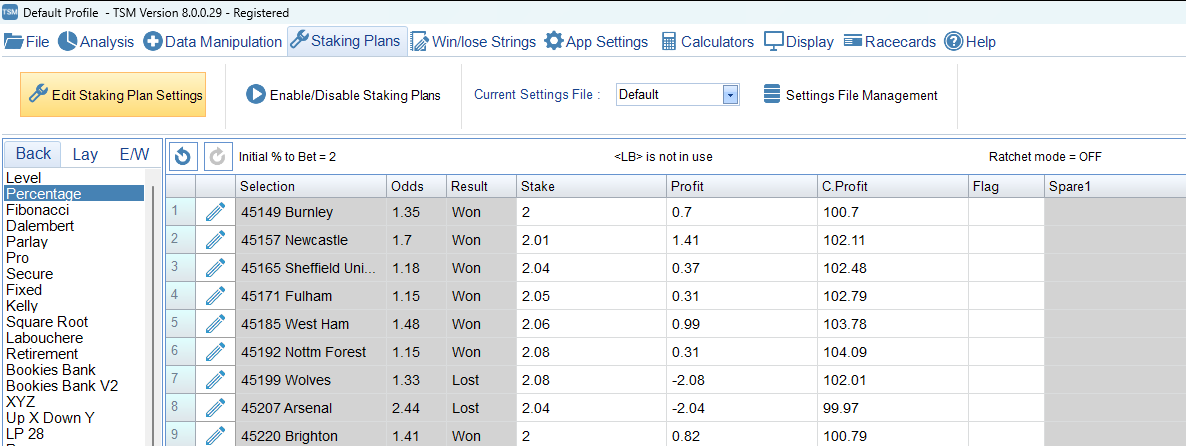1186x446 pixels.
Task: Open the Data Manipulation menu
Action: coord(212,42)
